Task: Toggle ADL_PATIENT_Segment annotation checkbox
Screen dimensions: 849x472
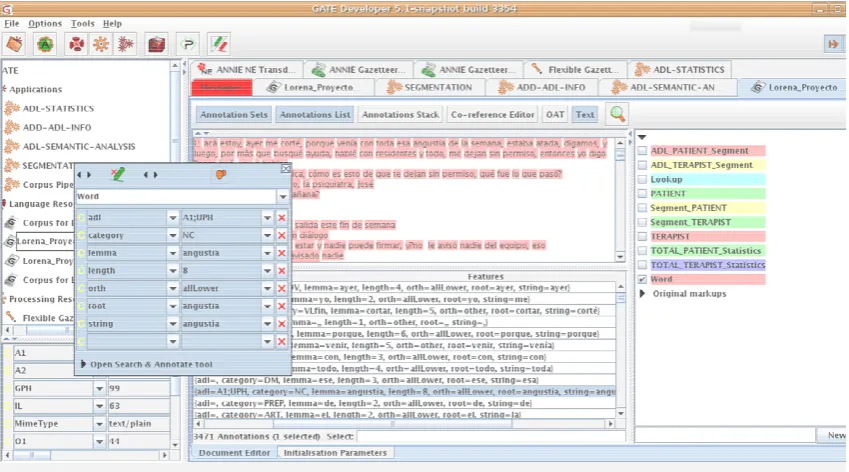Action: pos(642,150)
